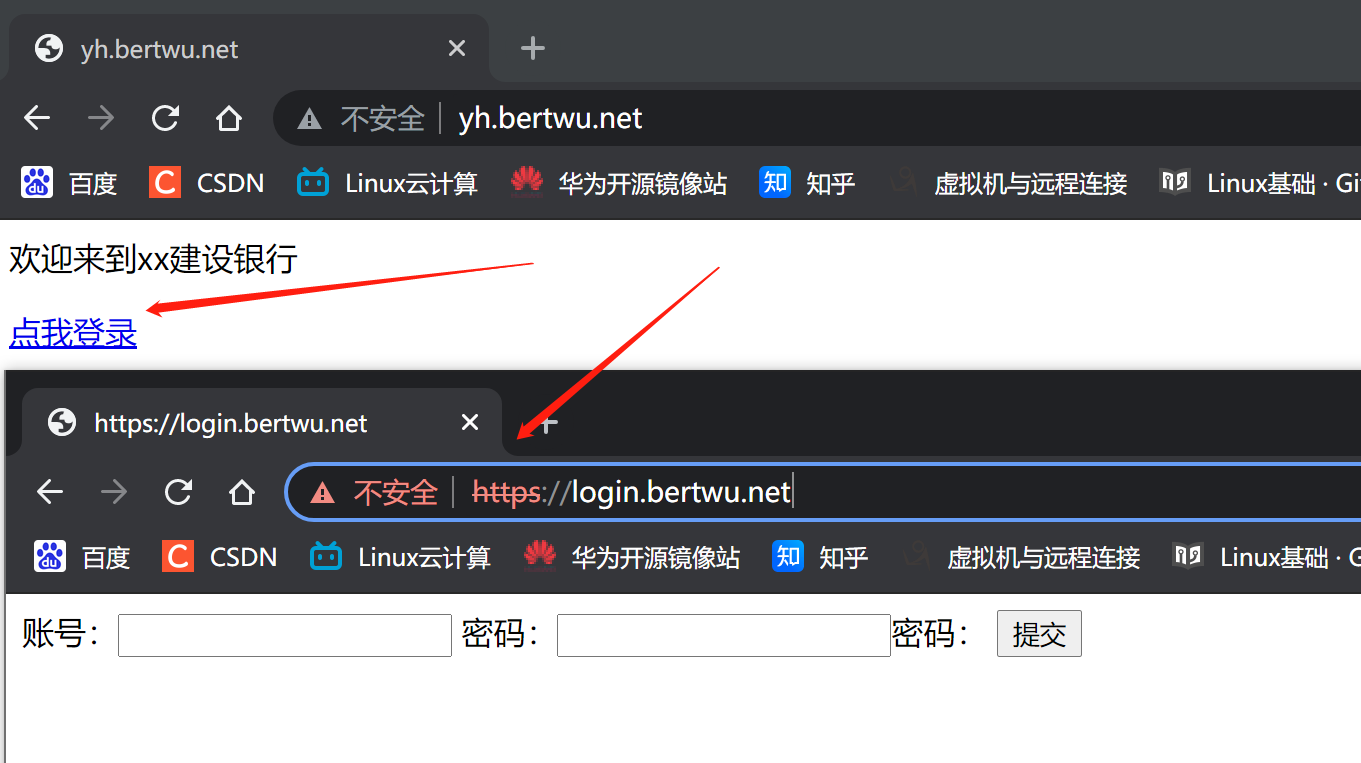Click the 账号: label text
This screenshot has width=1361, height=763.
pyautogui.click(x=62, y=634)
